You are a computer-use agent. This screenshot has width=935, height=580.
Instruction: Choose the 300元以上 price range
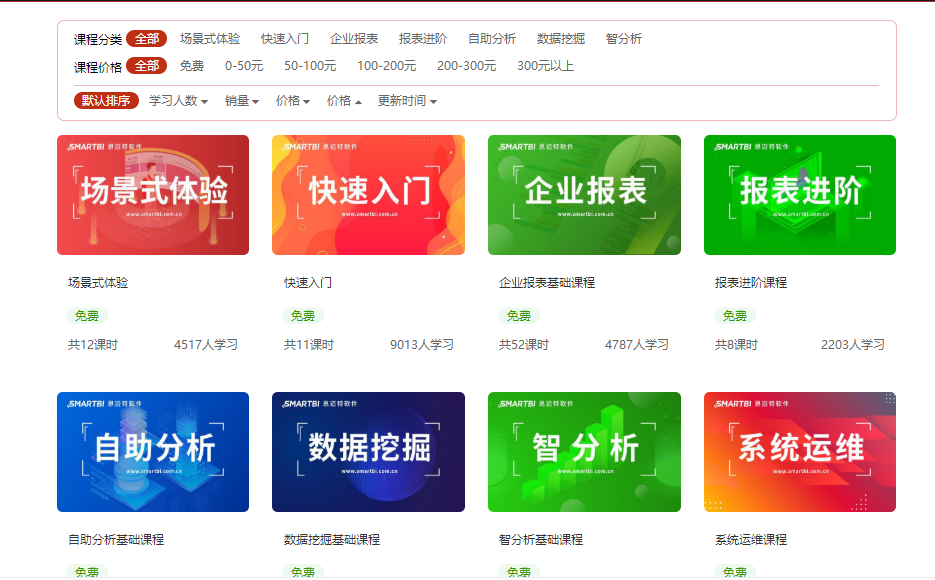coord(545,66)
